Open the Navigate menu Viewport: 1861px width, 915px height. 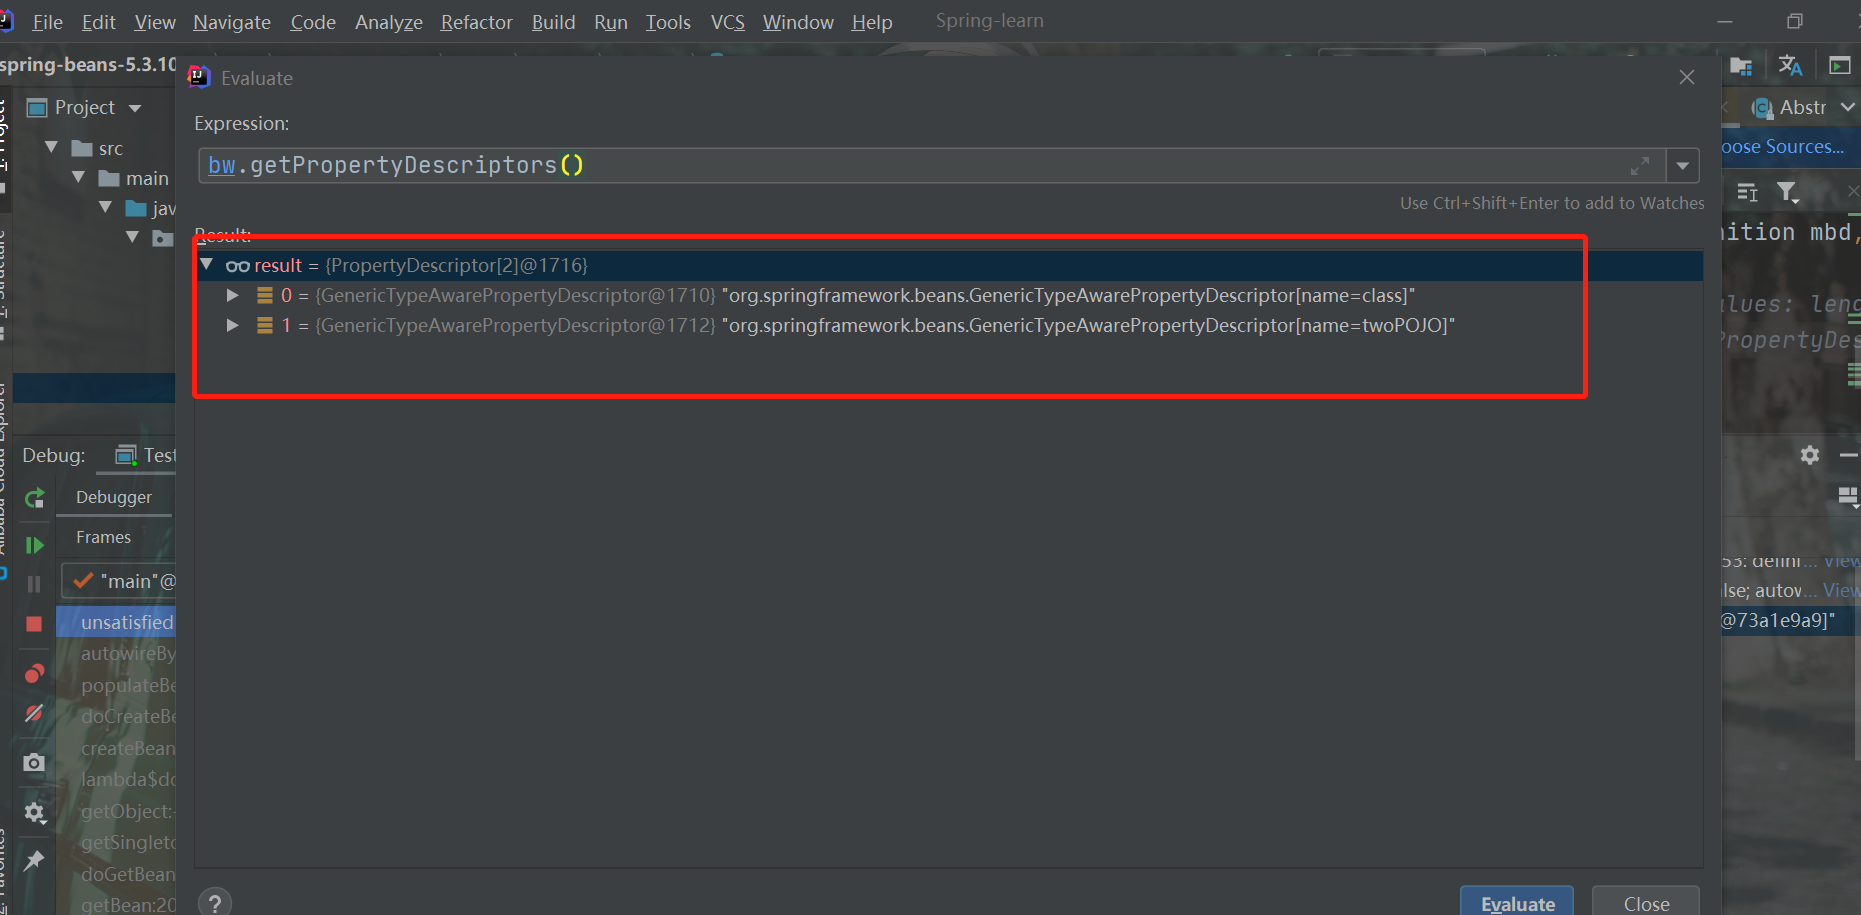click(x=232, y=22)
